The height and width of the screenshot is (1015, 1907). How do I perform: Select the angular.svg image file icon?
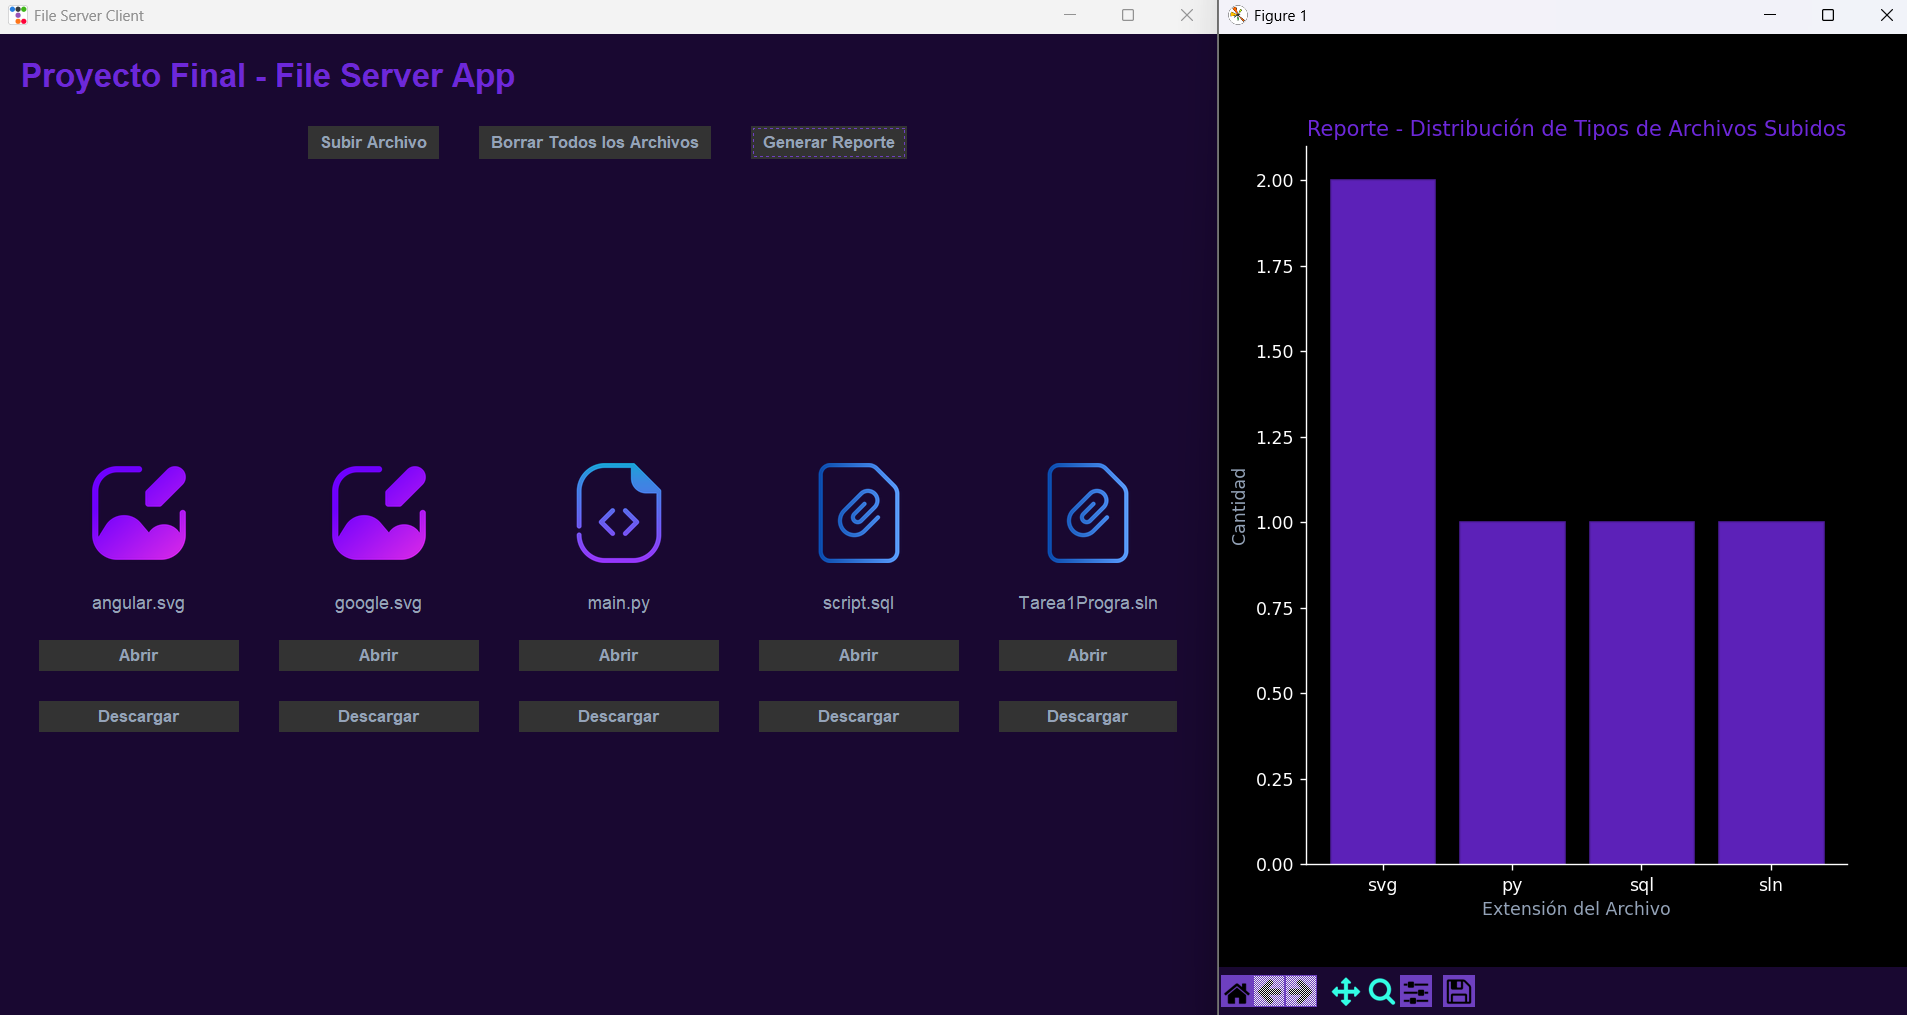(139, 513)
